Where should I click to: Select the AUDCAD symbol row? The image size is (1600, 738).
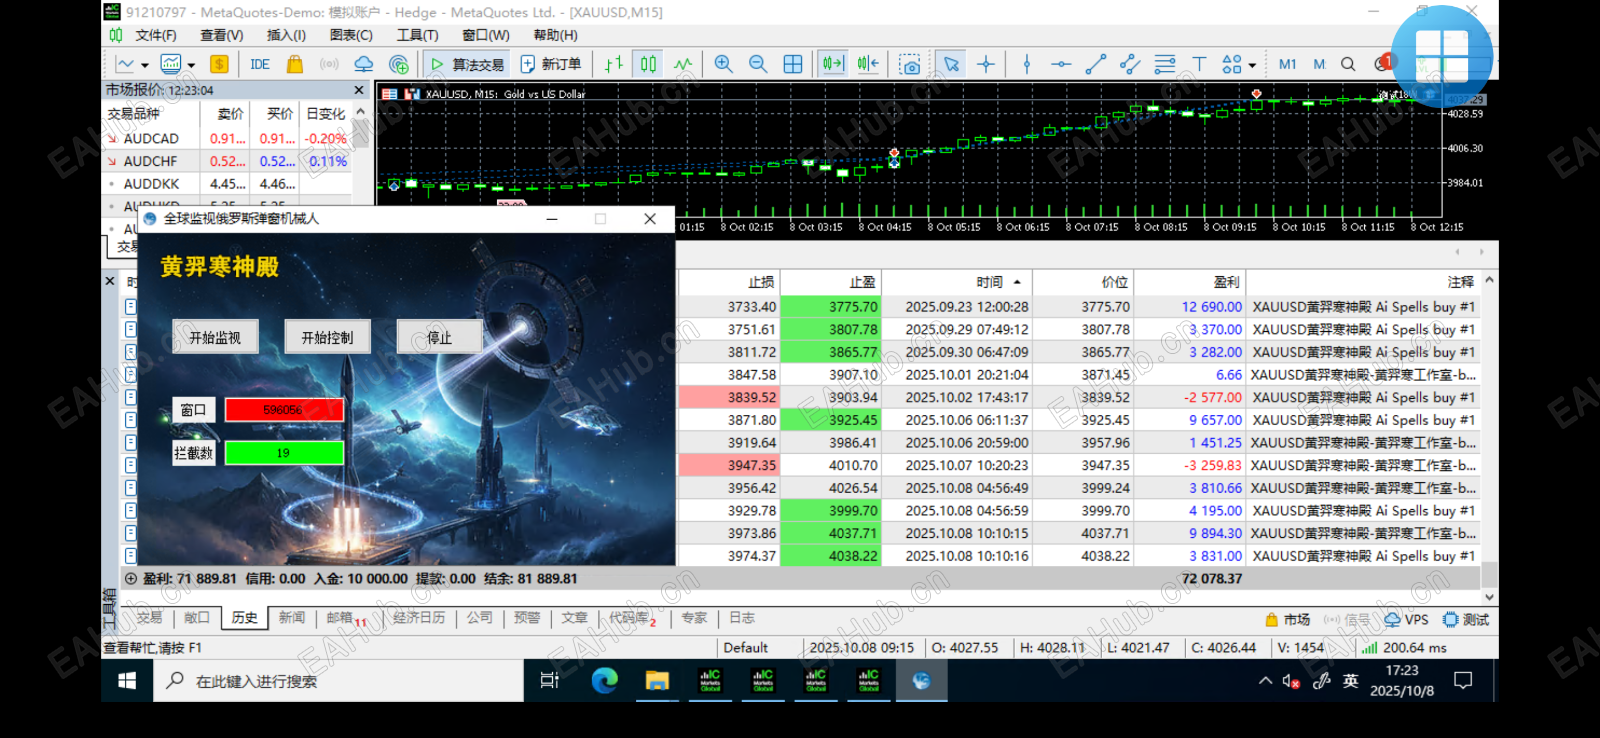227,139
